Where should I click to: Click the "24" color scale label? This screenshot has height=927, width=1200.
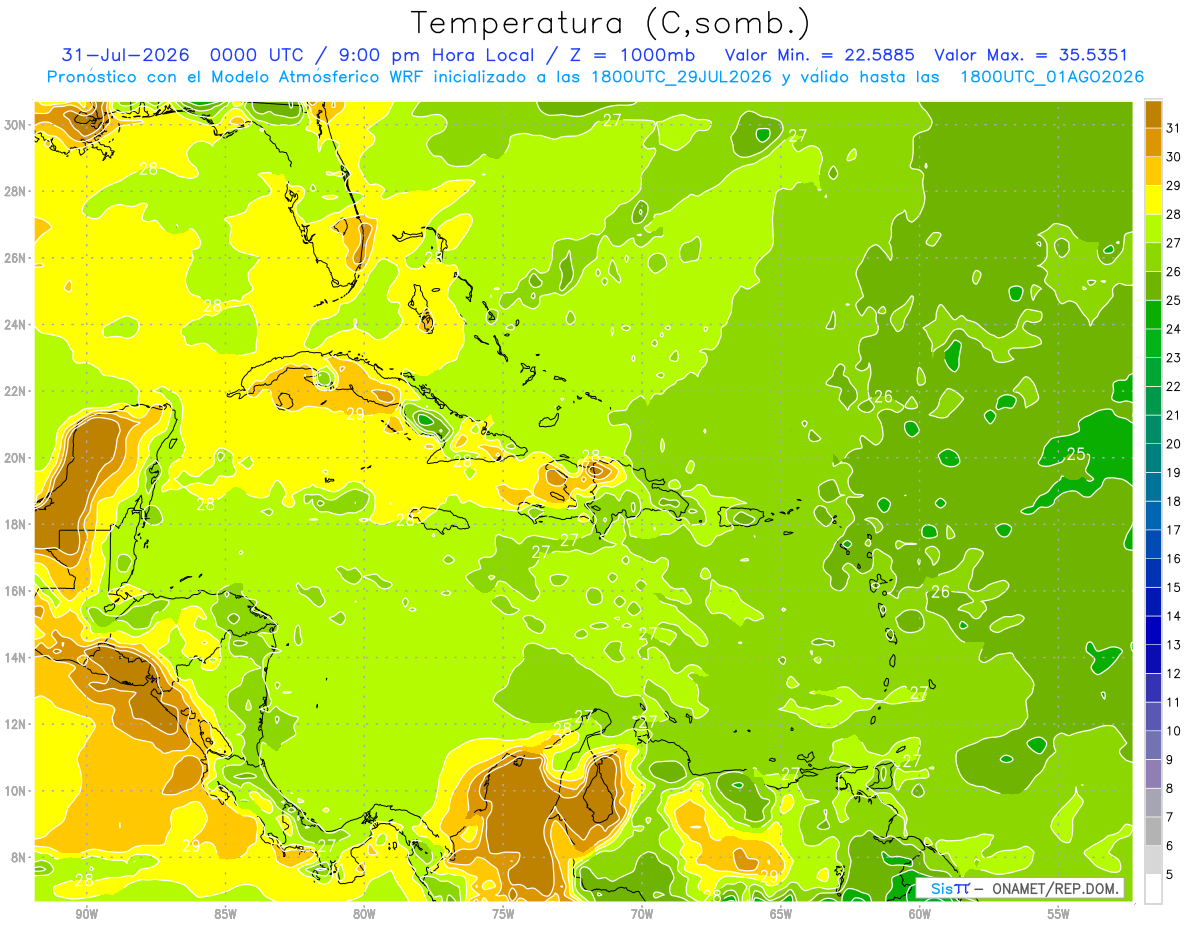[1174, 329]
